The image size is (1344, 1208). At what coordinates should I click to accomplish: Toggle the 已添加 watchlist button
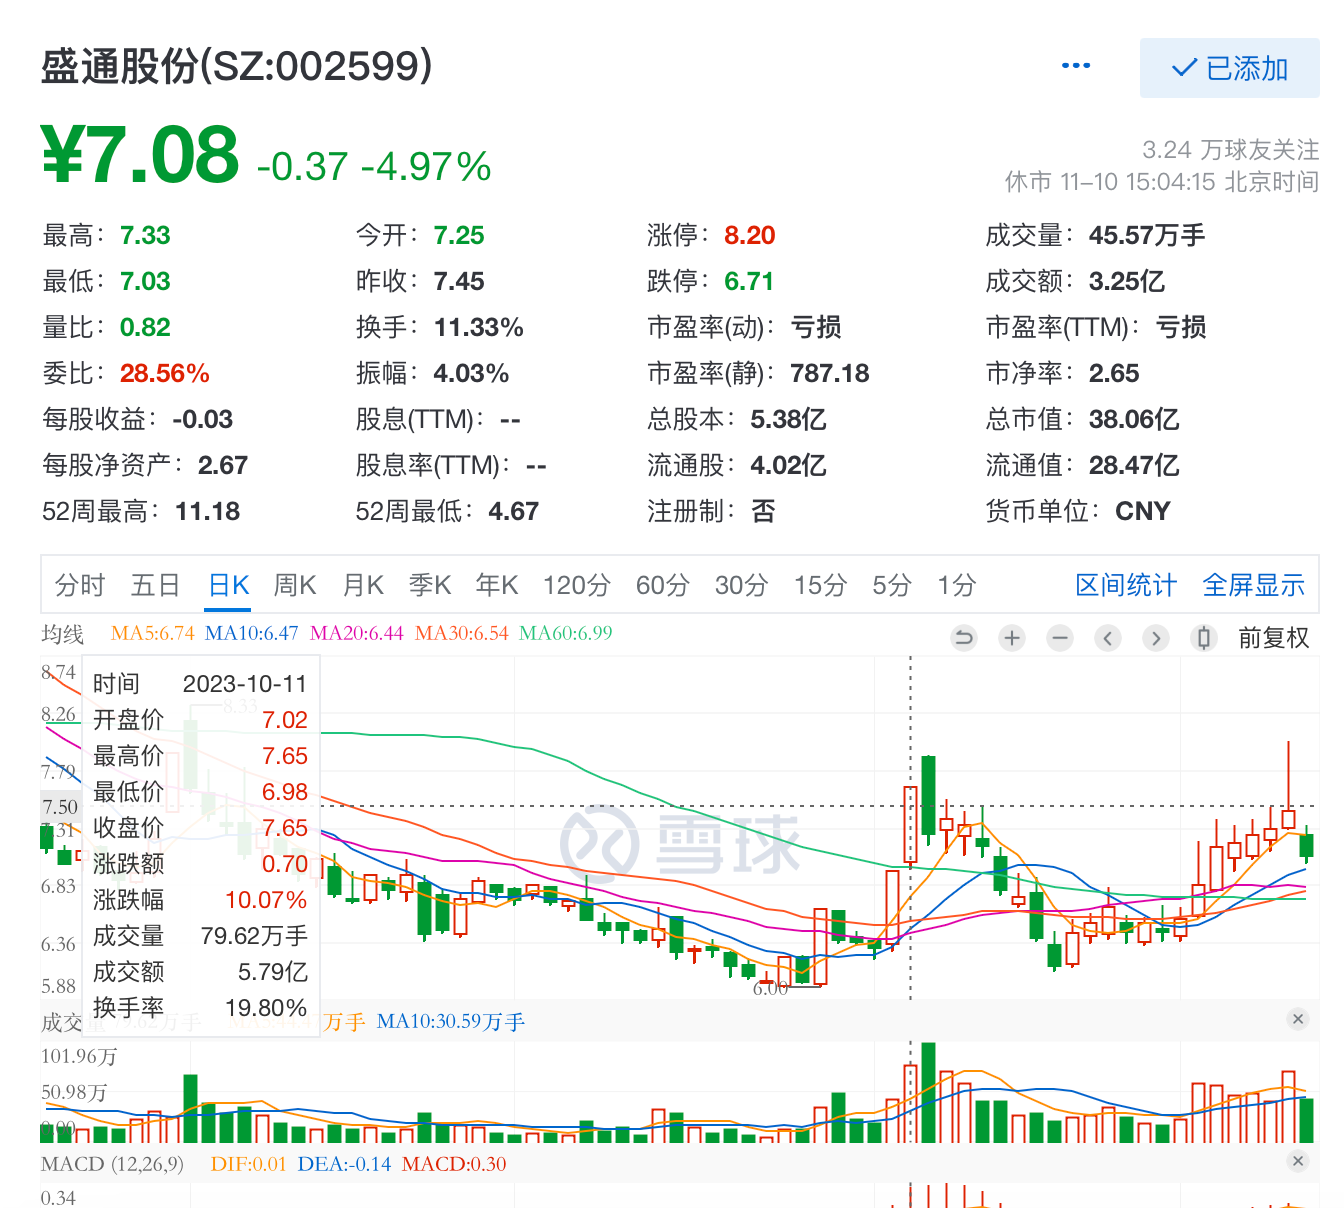pyautogui.click(x=1229, y=68)
